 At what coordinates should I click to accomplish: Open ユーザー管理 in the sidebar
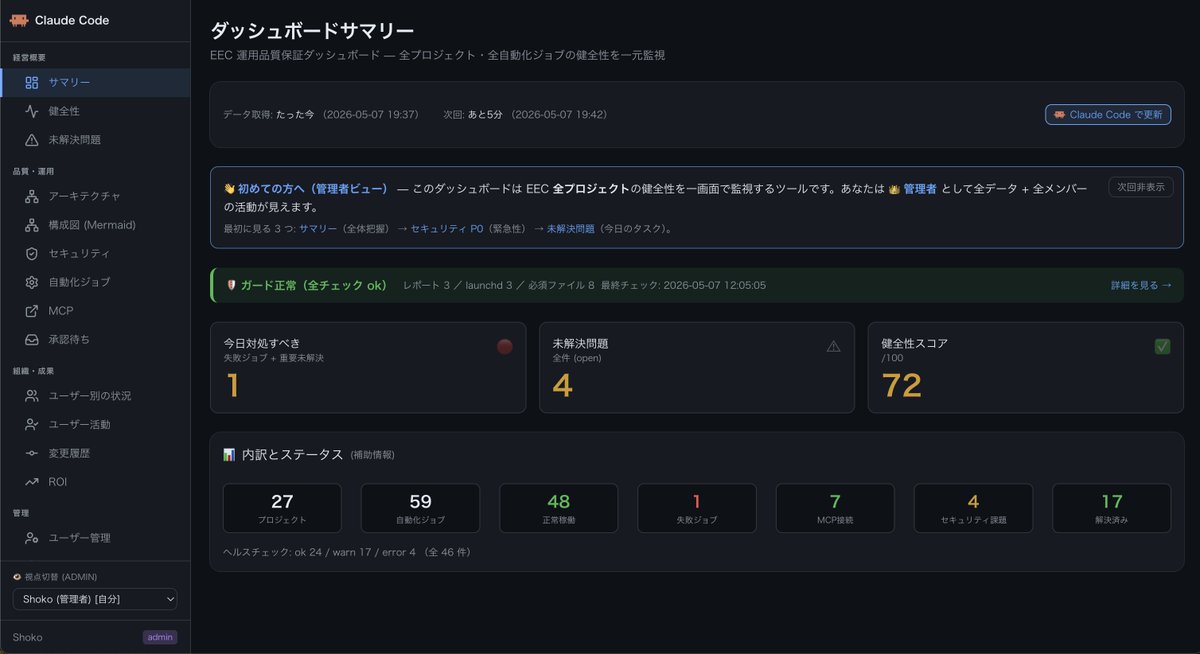click(x=95, y=538)
